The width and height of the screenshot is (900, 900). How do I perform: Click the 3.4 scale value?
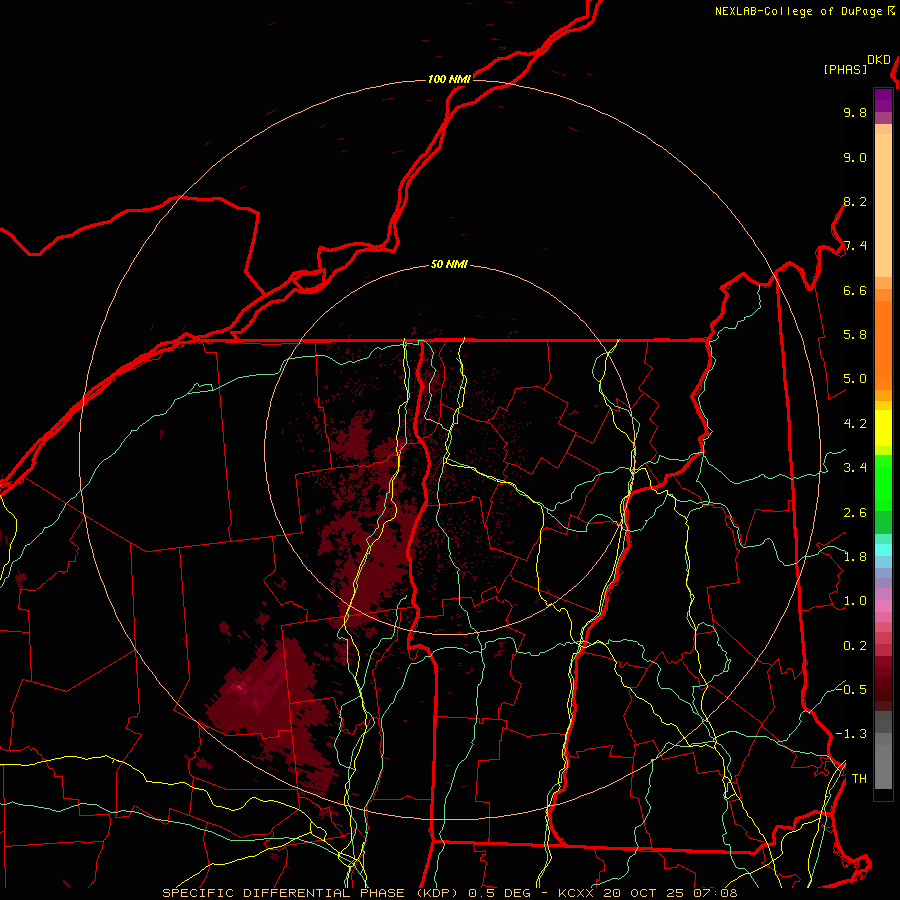coord(855,468)
